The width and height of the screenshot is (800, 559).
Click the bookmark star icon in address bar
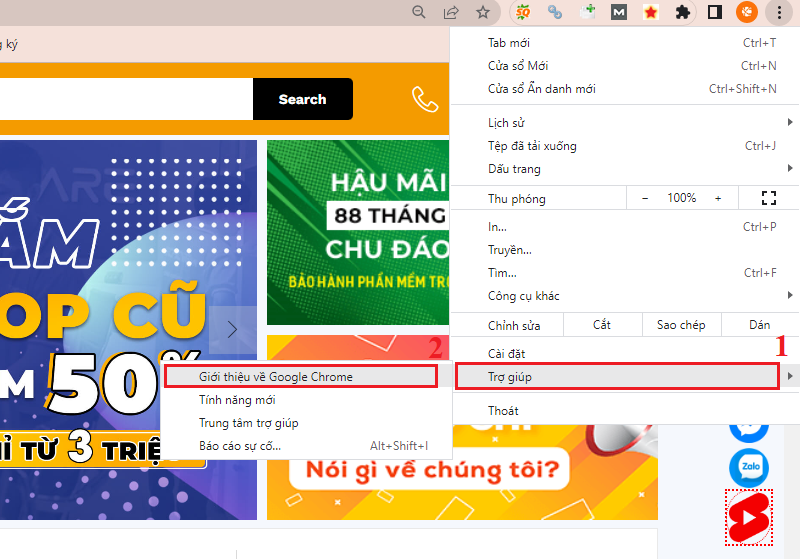pyautogui.click(x=483, y=12)
